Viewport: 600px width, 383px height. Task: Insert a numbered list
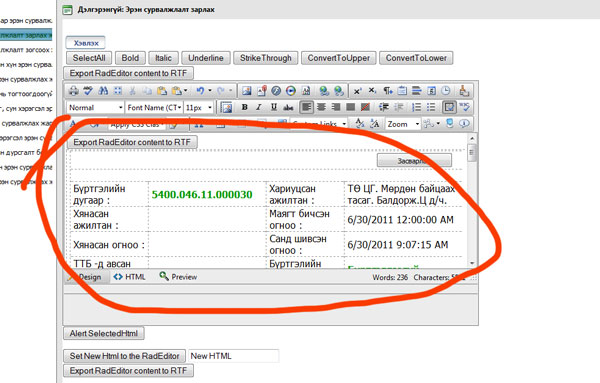pyautogui.click(x=416, y=108)
